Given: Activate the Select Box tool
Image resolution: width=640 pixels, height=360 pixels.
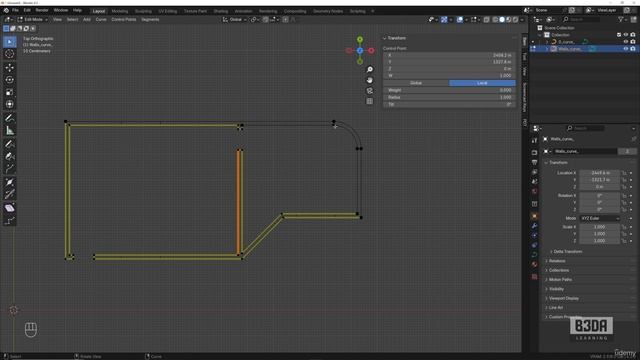Looking at the screenshot, I should (x=9, y=42).
